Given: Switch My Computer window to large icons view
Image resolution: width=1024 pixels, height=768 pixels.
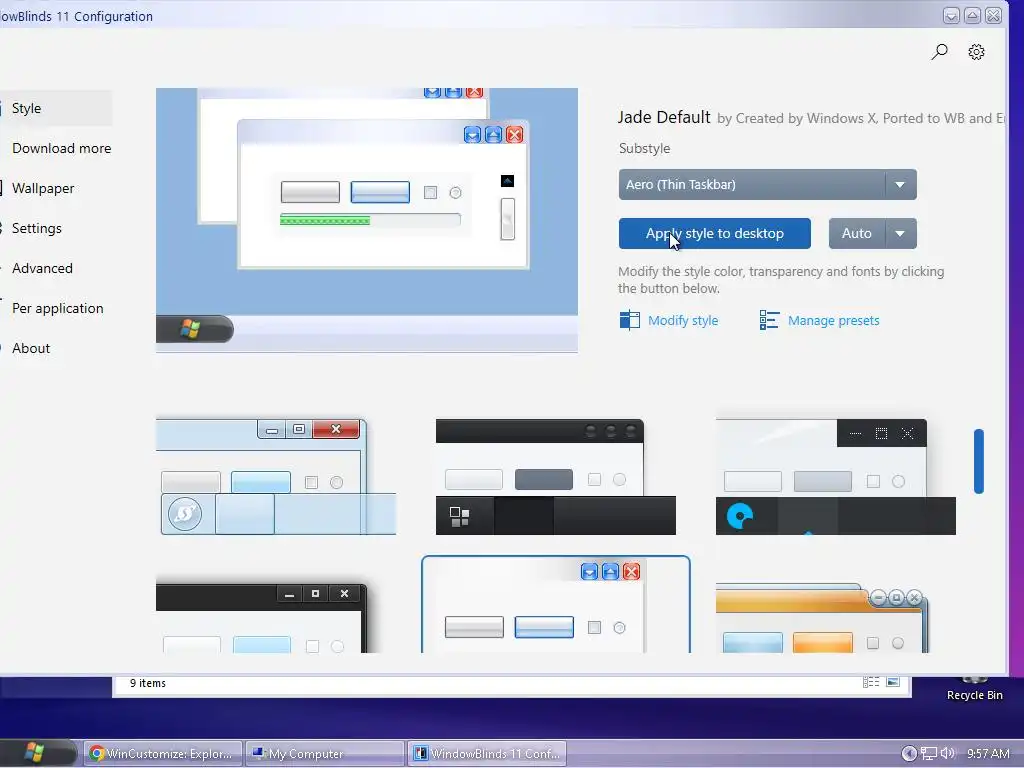Looking at the screenshot, I should [x=893, y=682].
